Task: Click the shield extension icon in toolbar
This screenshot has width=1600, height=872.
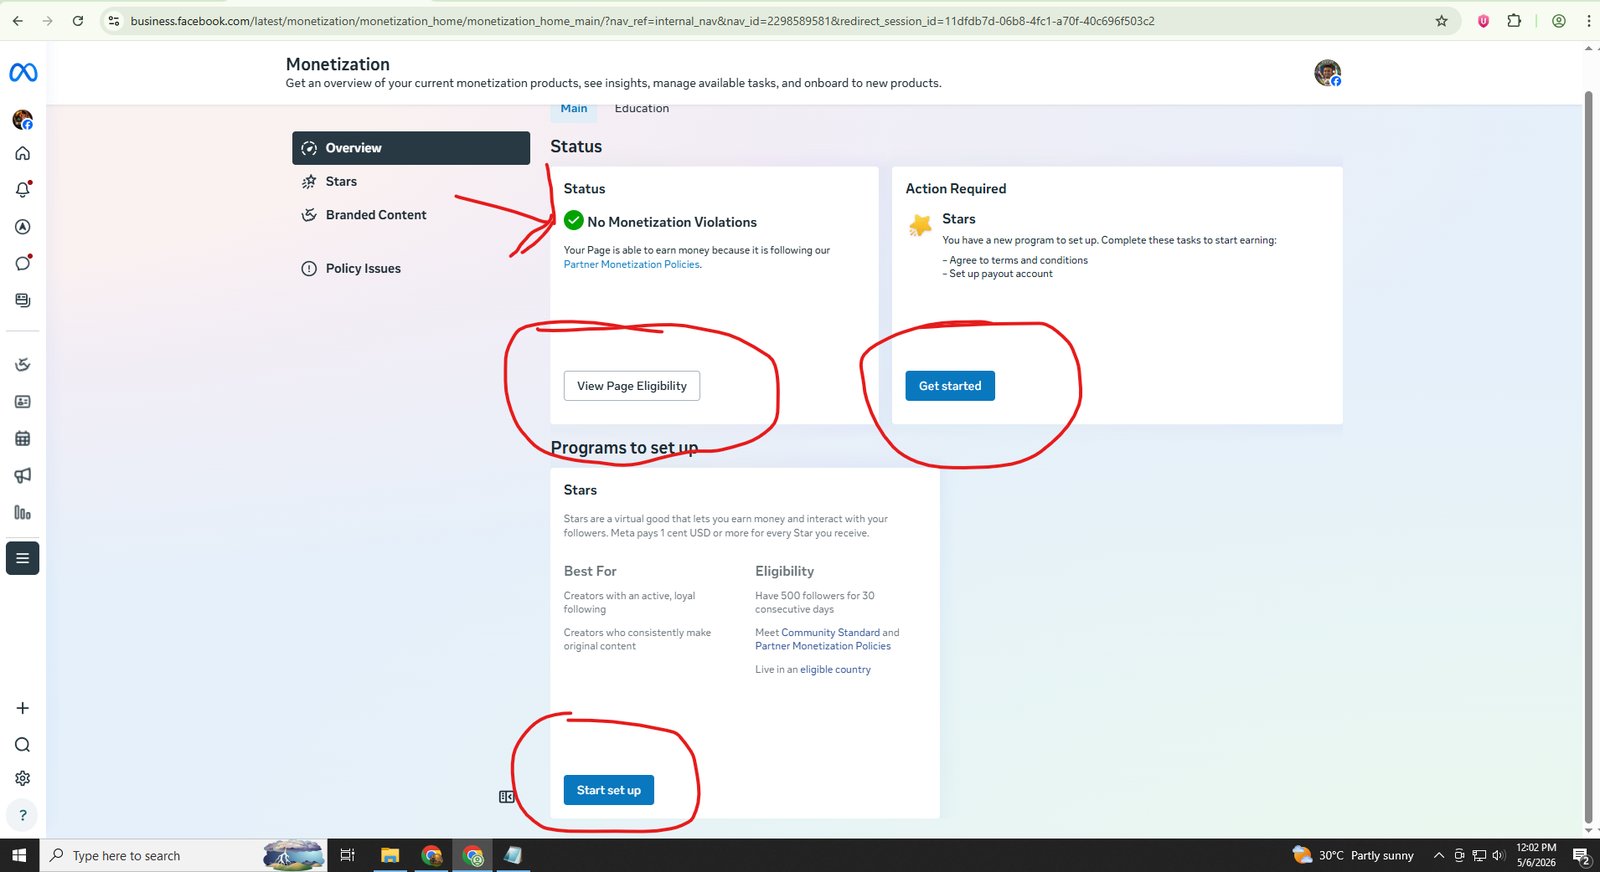Action: click(x=1483, y=20)
